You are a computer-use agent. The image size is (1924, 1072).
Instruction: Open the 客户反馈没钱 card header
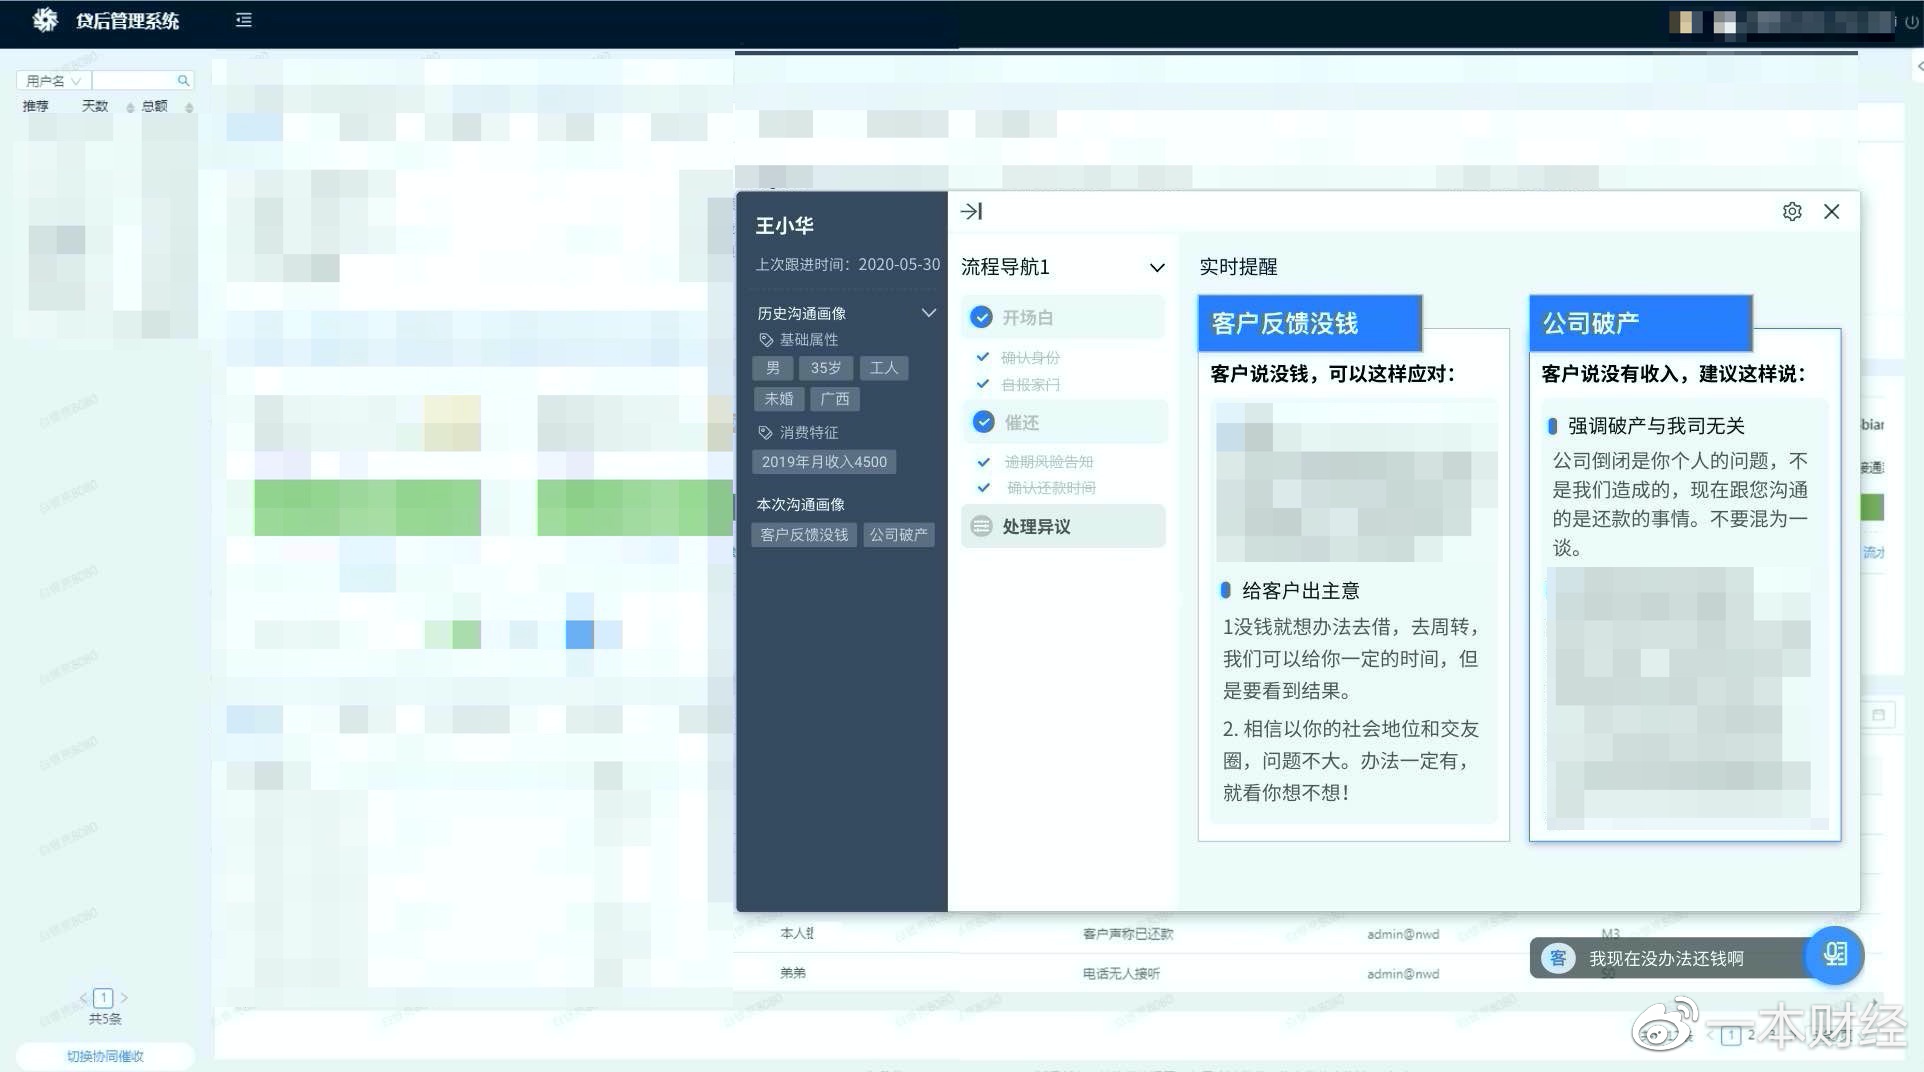[1310, 323]
